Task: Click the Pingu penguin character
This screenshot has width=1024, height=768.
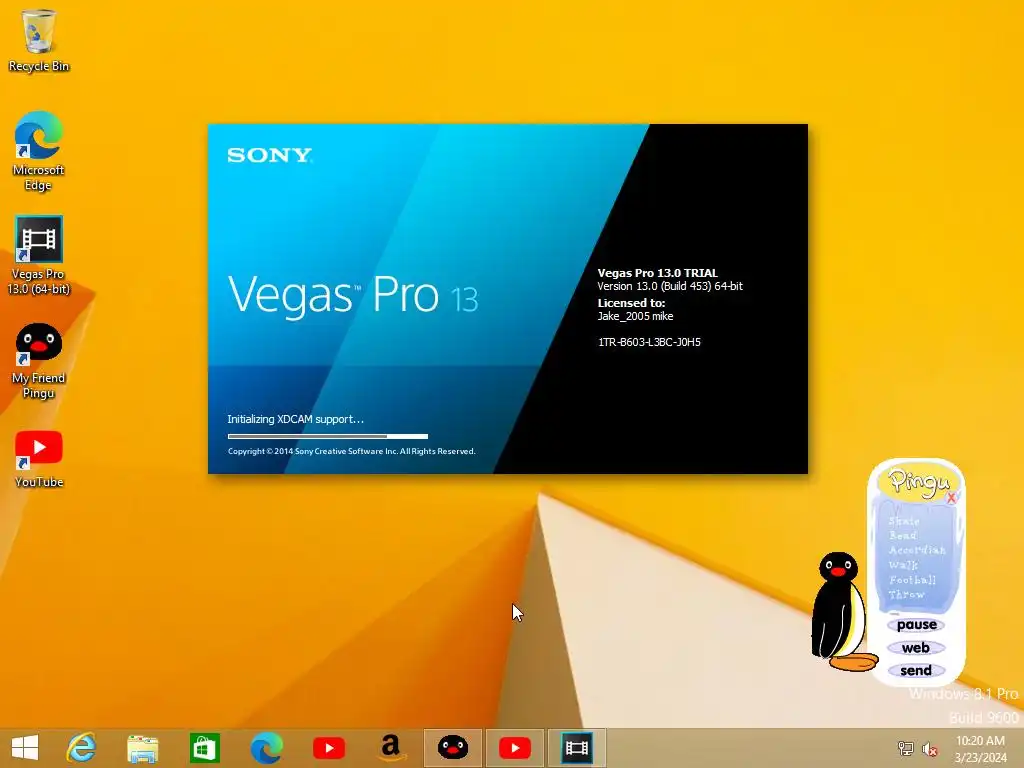Action: tap(842, 612)
